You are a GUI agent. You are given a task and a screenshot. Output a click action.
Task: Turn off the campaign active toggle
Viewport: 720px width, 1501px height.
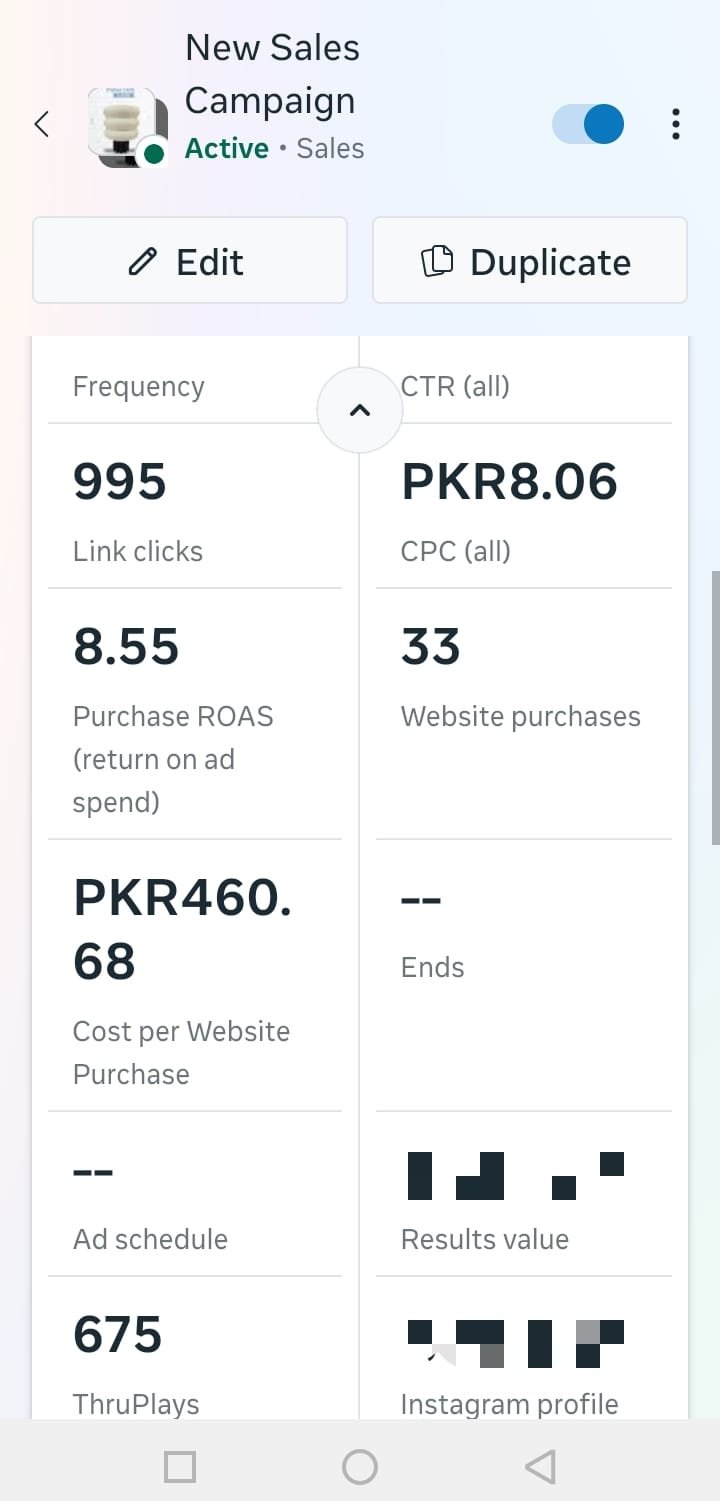tap(588, 124)
